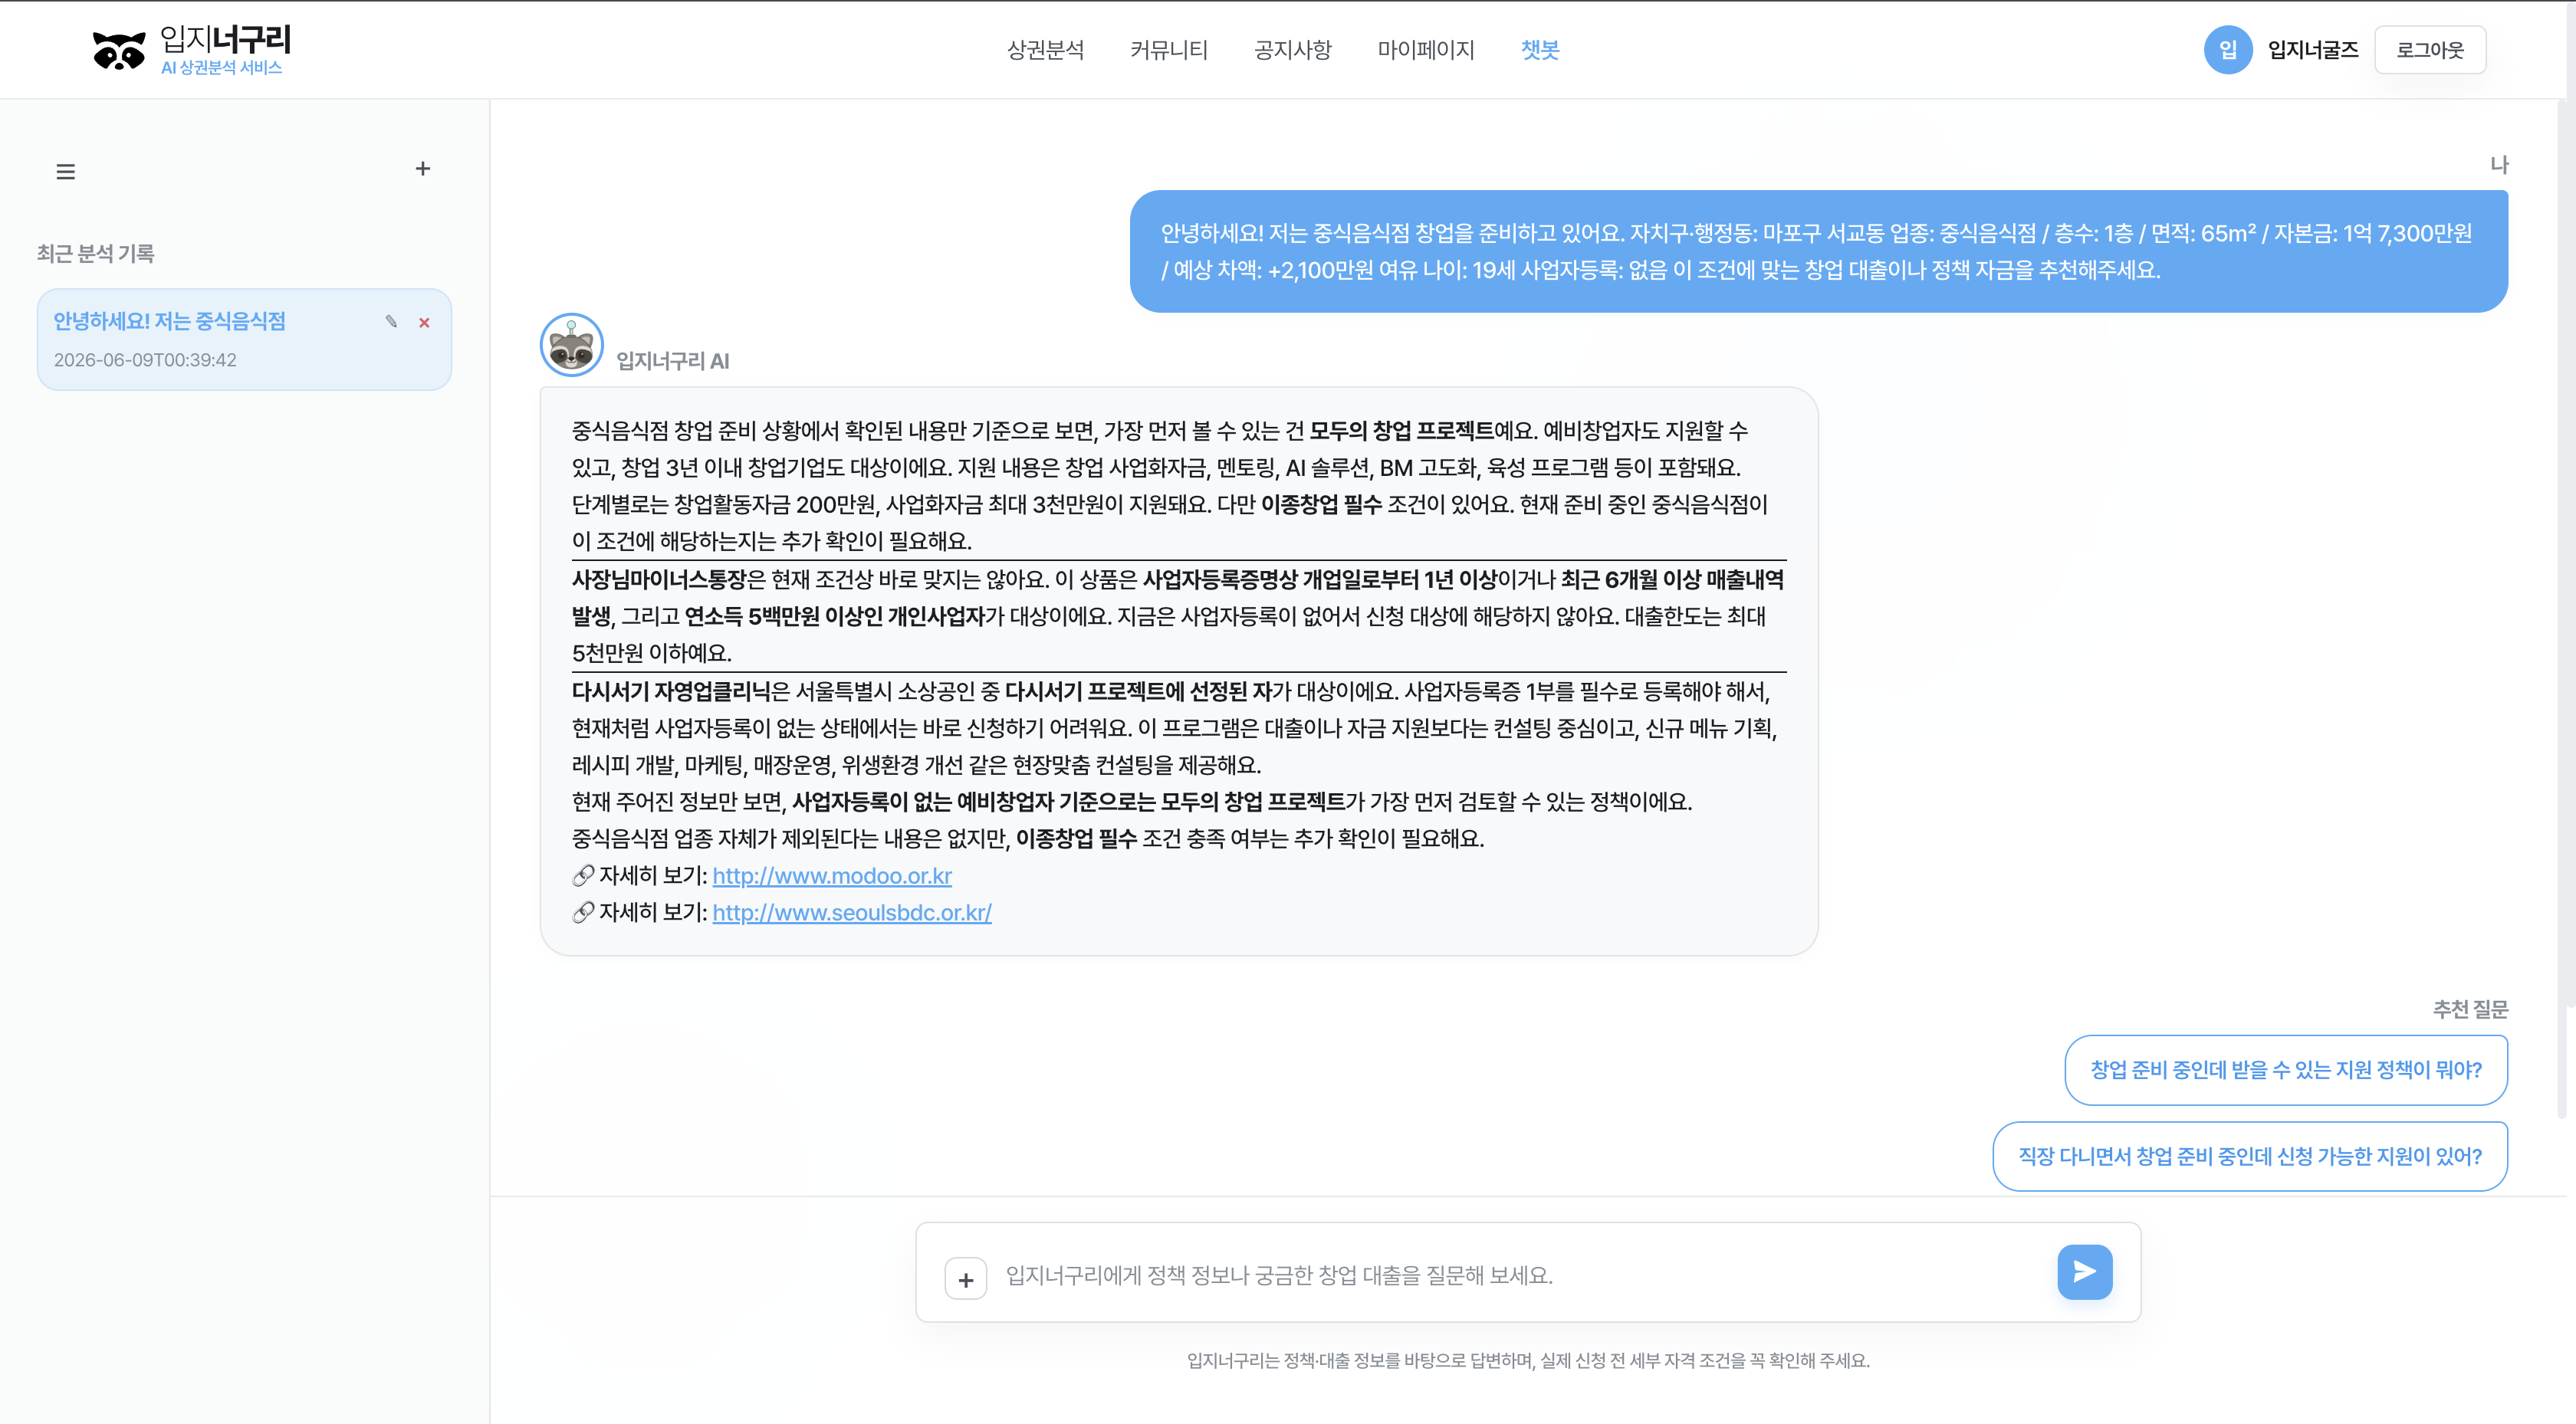This screenshot has width=2576, height=1424.
Task: Delete the chat record with the red X
Action: click(424, 322)
